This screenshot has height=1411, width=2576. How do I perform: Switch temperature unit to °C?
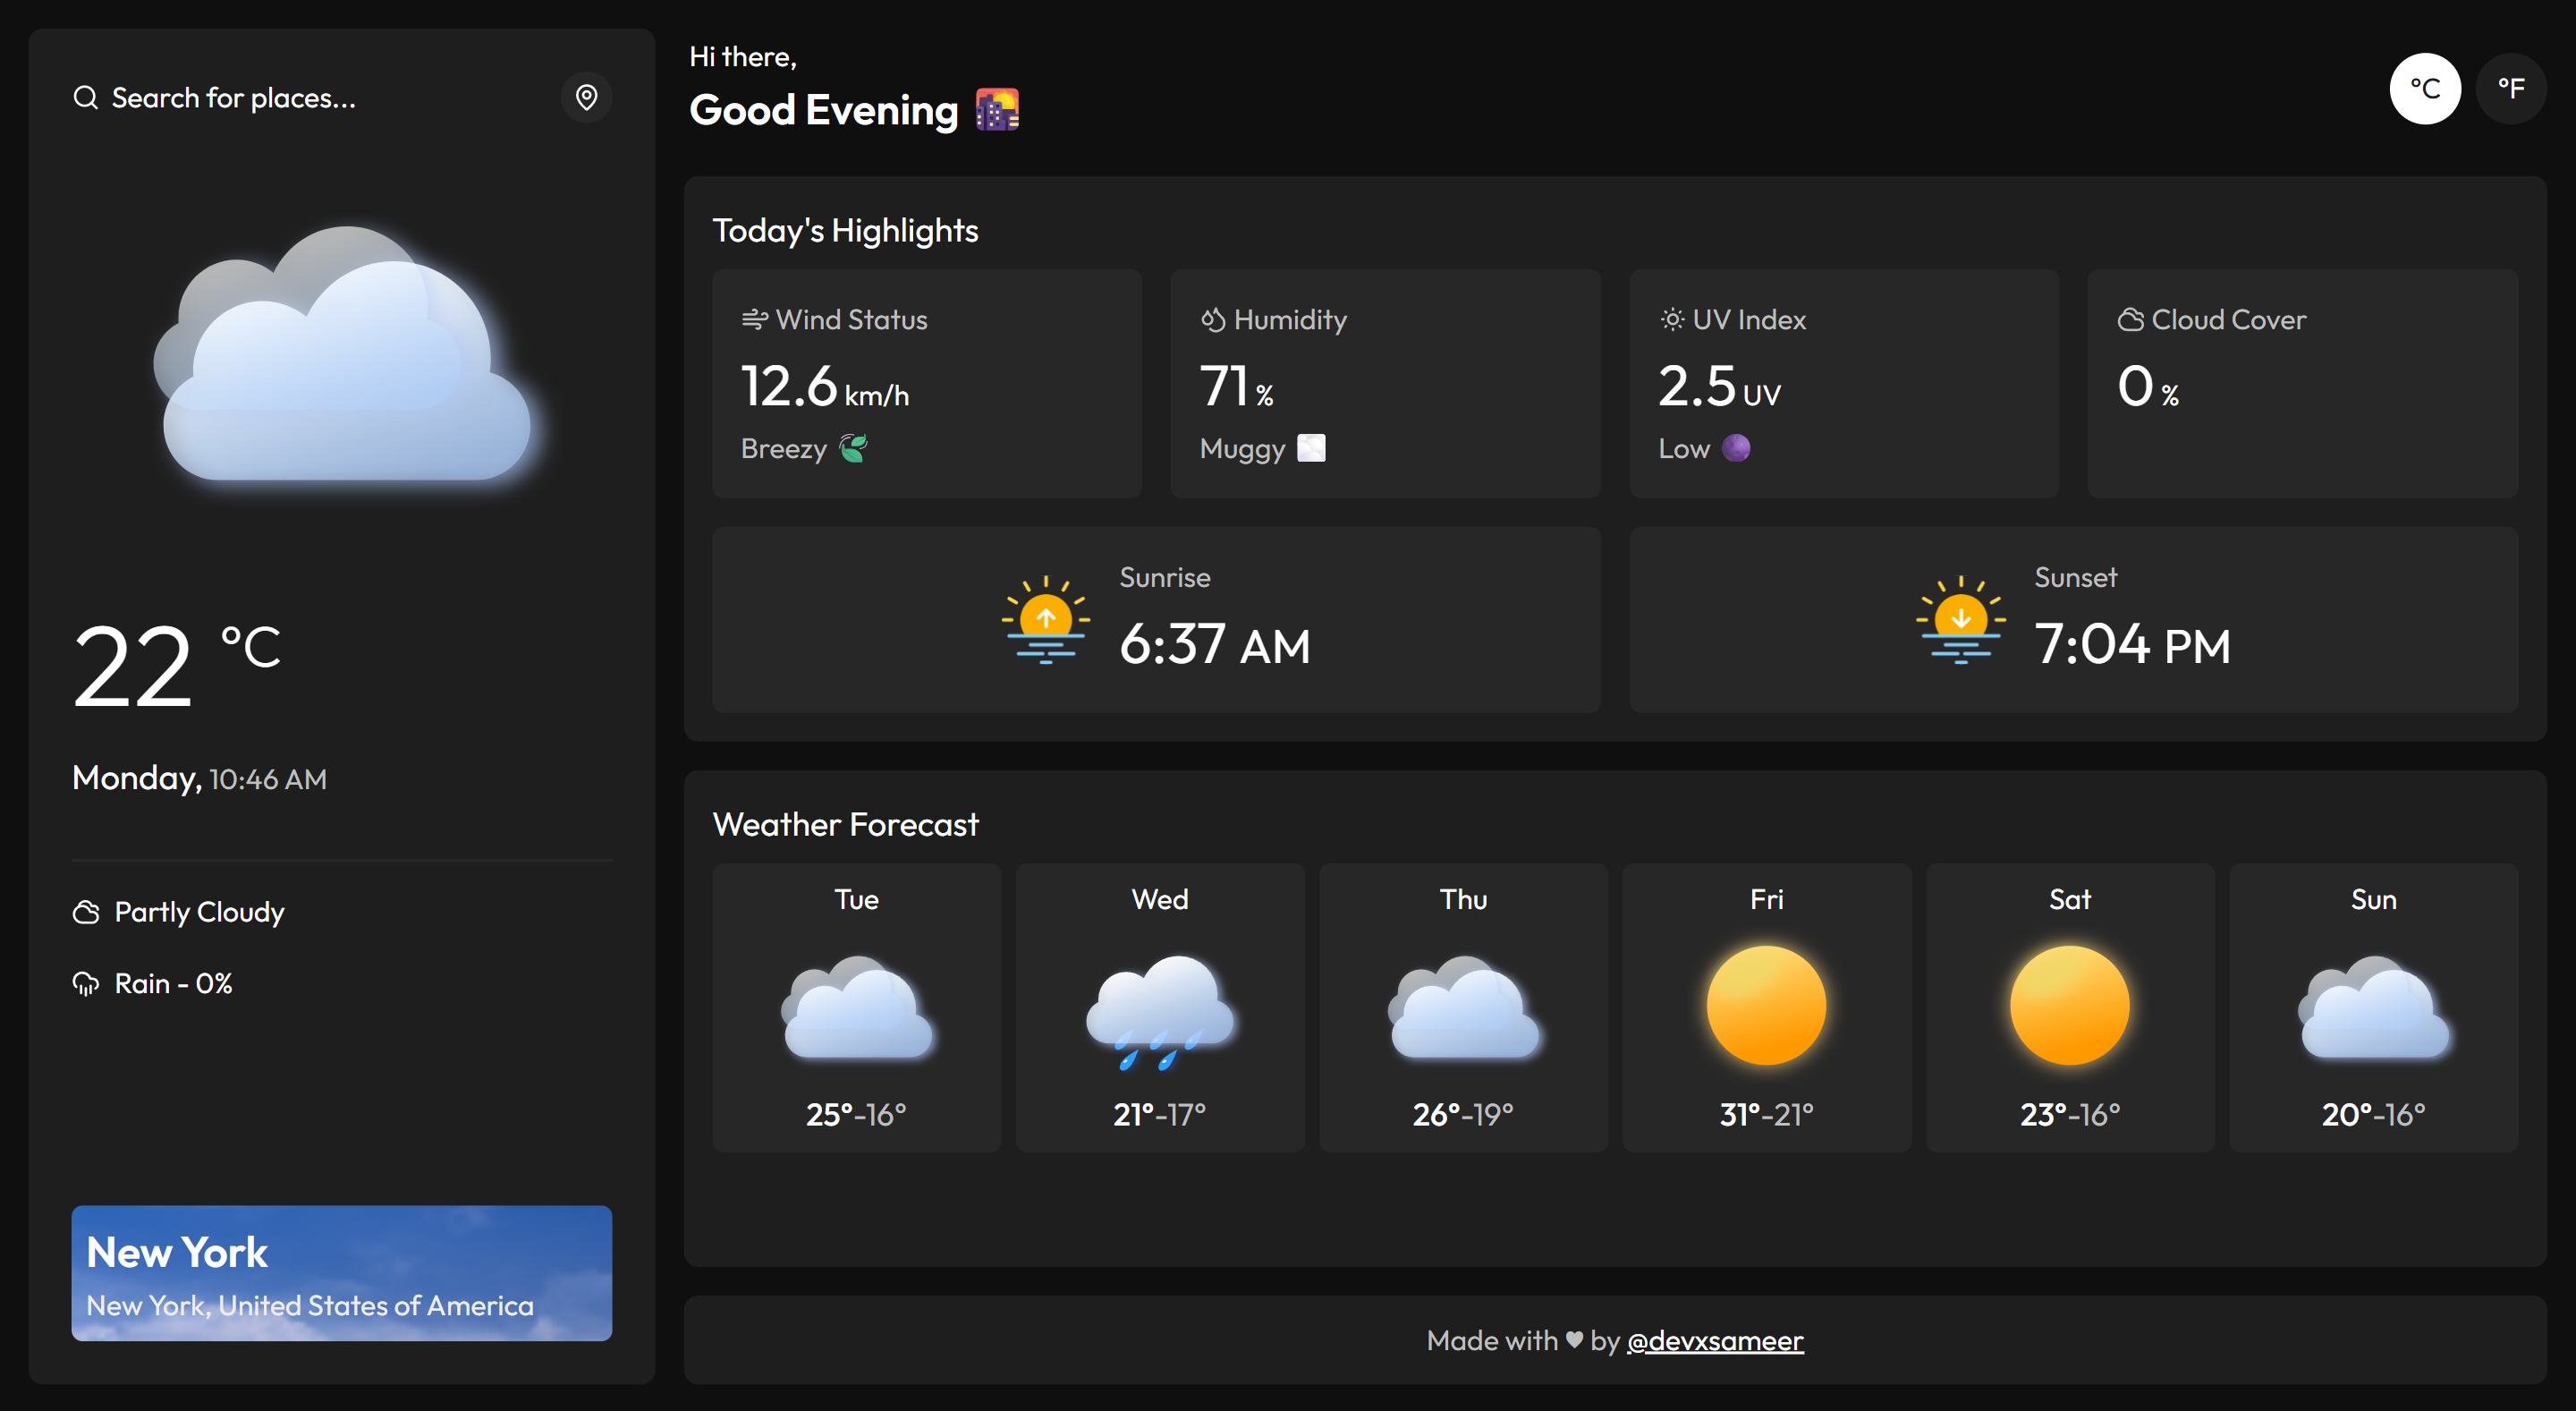(x=2424, y=89)
